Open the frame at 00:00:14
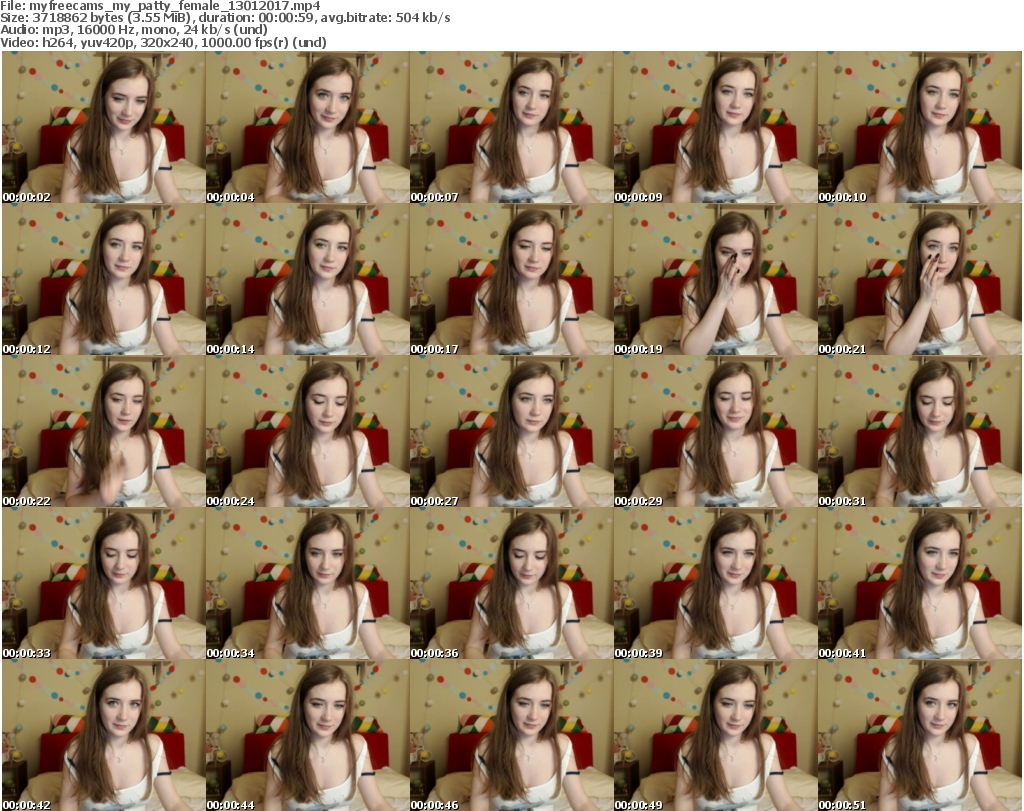The height and width of the screenshot is (811, 1024). 308,279
